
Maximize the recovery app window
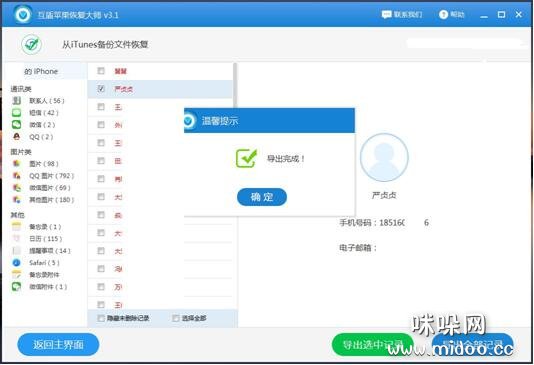[501, 15]
